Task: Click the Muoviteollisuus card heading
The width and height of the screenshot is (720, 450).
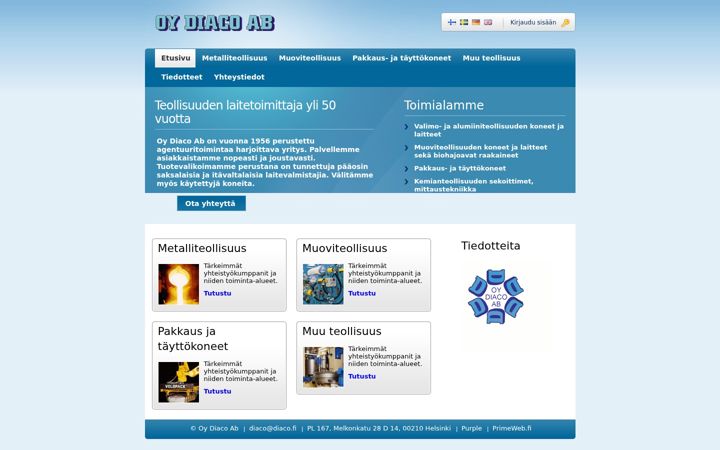Action: pos(345,248)
